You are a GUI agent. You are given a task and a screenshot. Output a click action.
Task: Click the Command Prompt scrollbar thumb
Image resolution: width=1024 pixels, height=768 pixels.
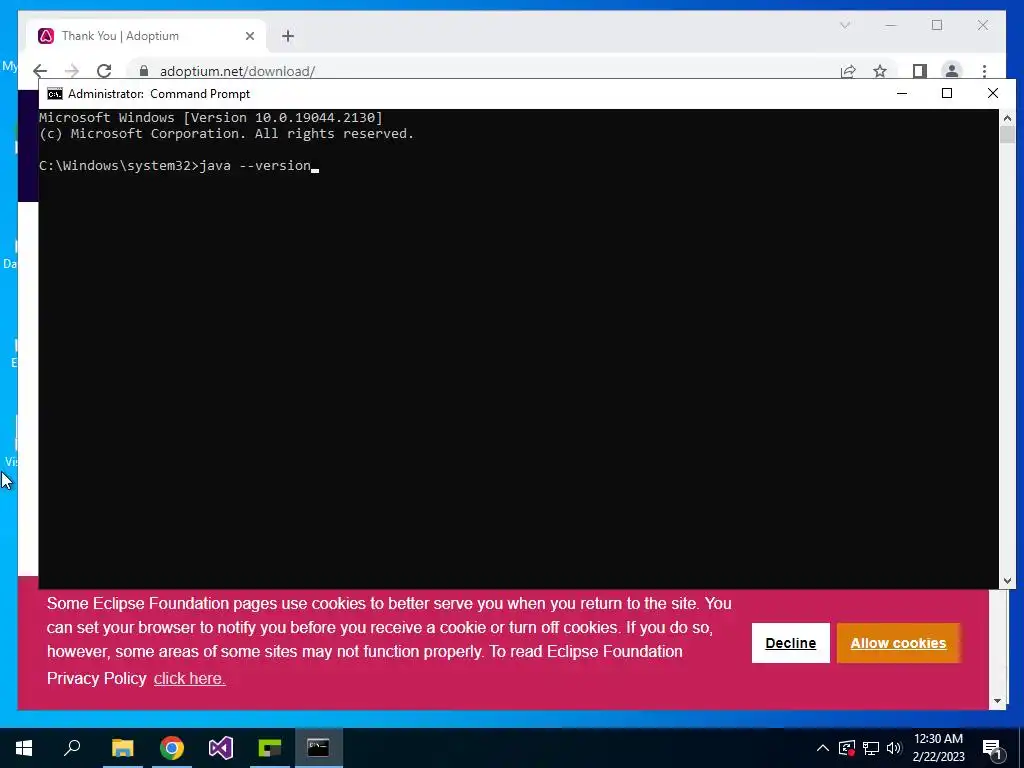click(x=1007, y=135)
